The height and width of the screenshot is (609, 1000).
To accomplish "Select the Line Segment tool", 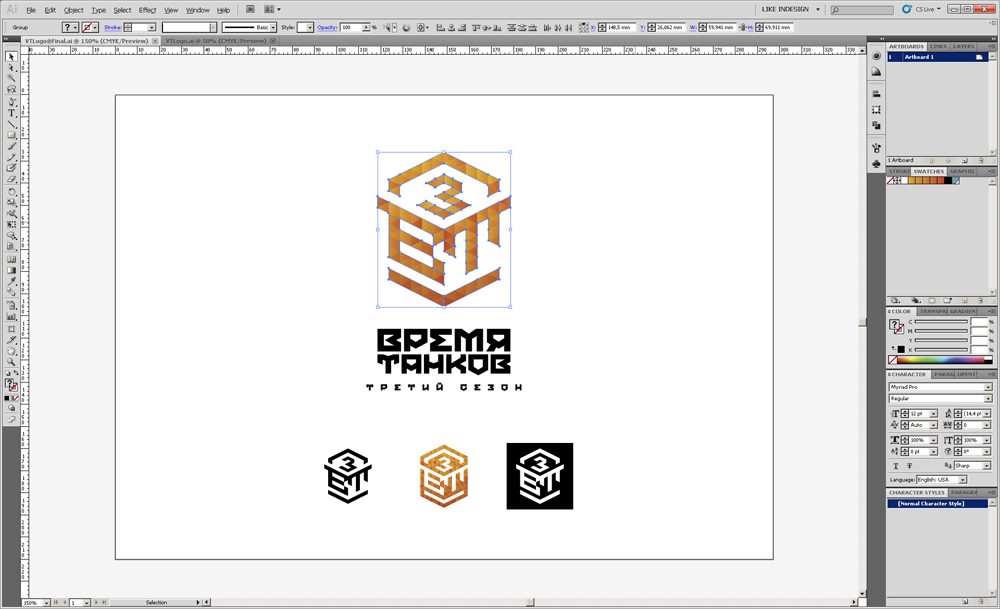I will (11, 124).
